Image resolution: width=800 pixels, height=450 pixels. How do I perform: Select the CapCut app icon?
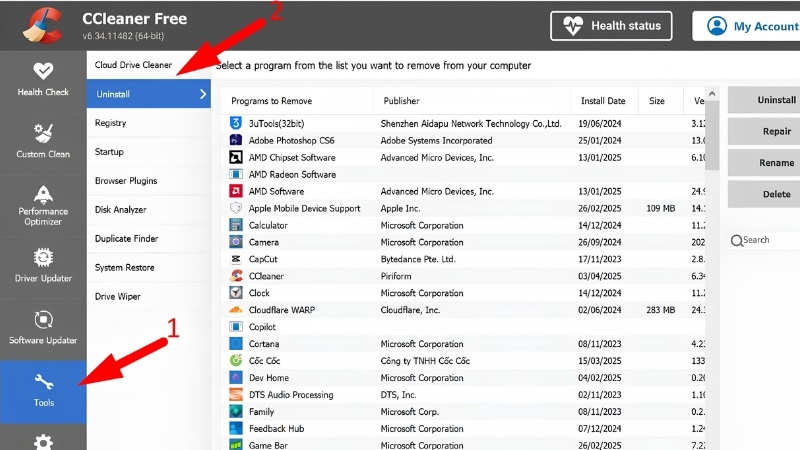tap(236, 259)
